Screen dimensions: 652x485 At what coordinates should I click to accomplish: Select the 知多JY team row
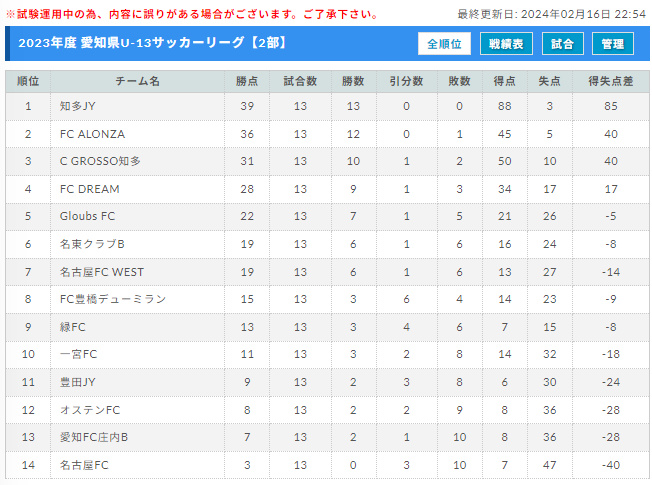[x=327, y=106]
